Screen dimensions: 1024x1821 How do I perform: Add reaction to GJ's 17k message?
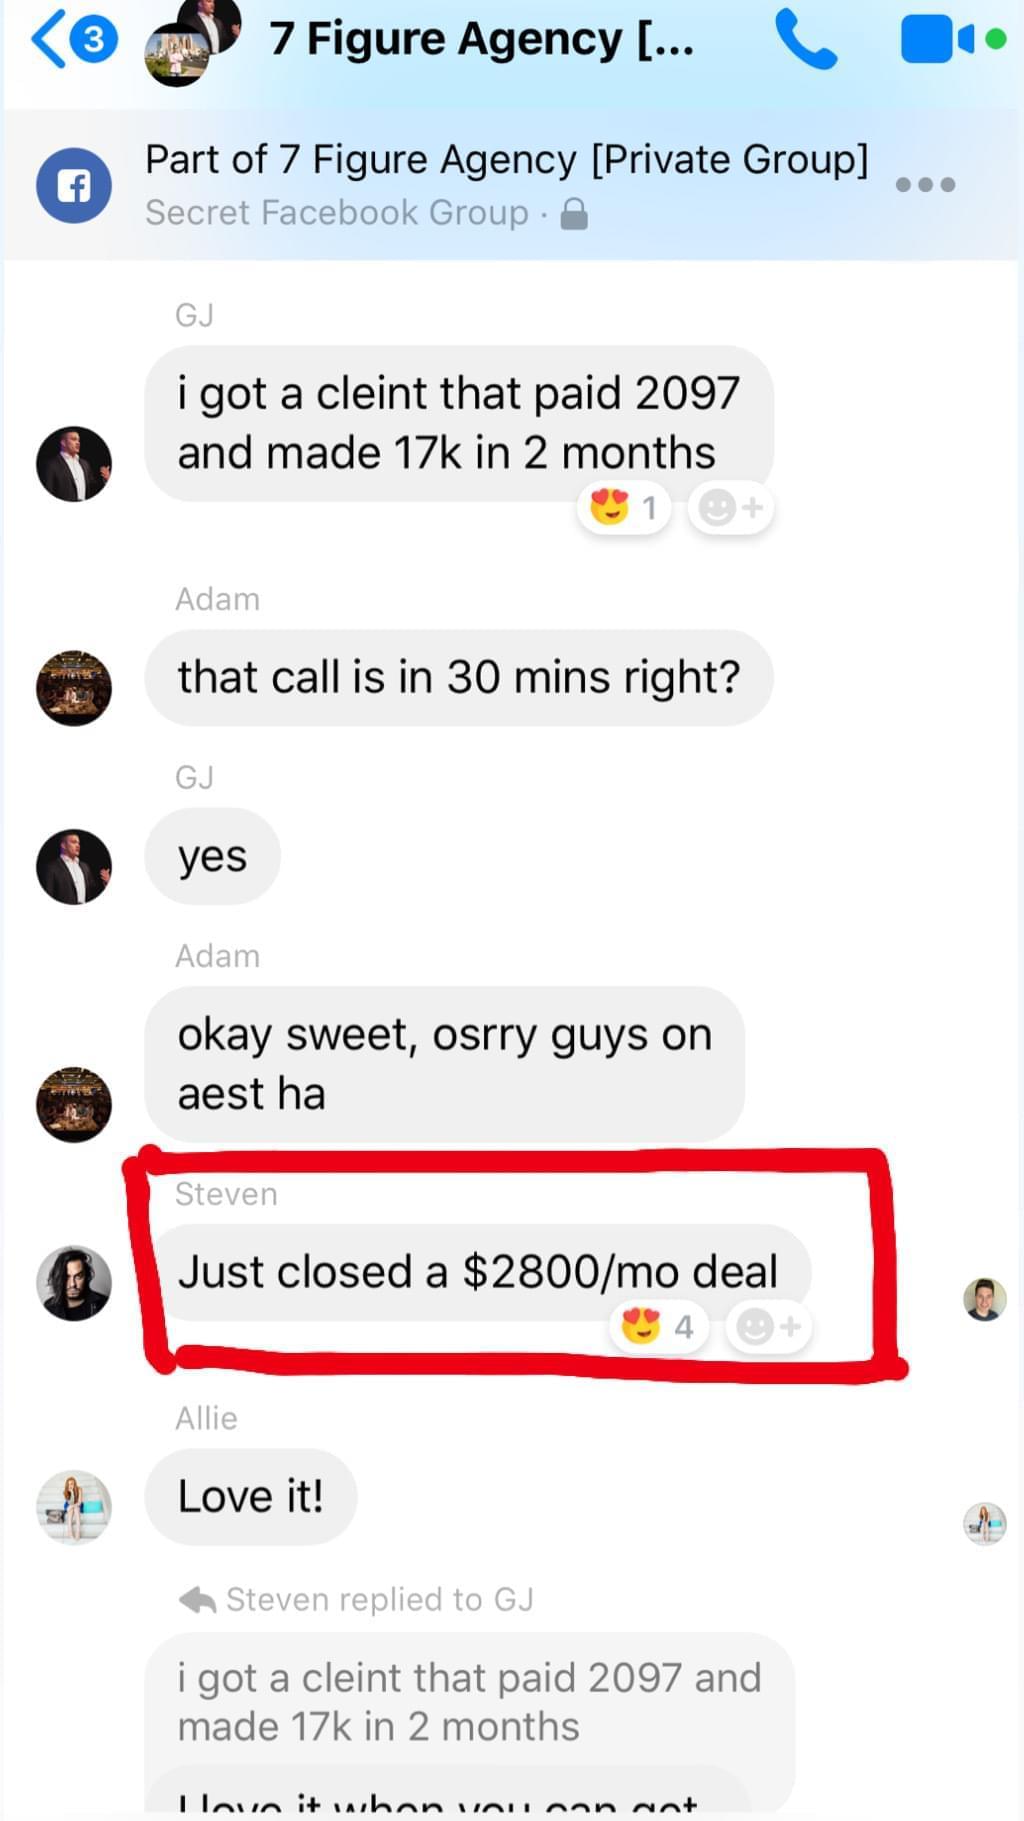click(x=731, y=508)
